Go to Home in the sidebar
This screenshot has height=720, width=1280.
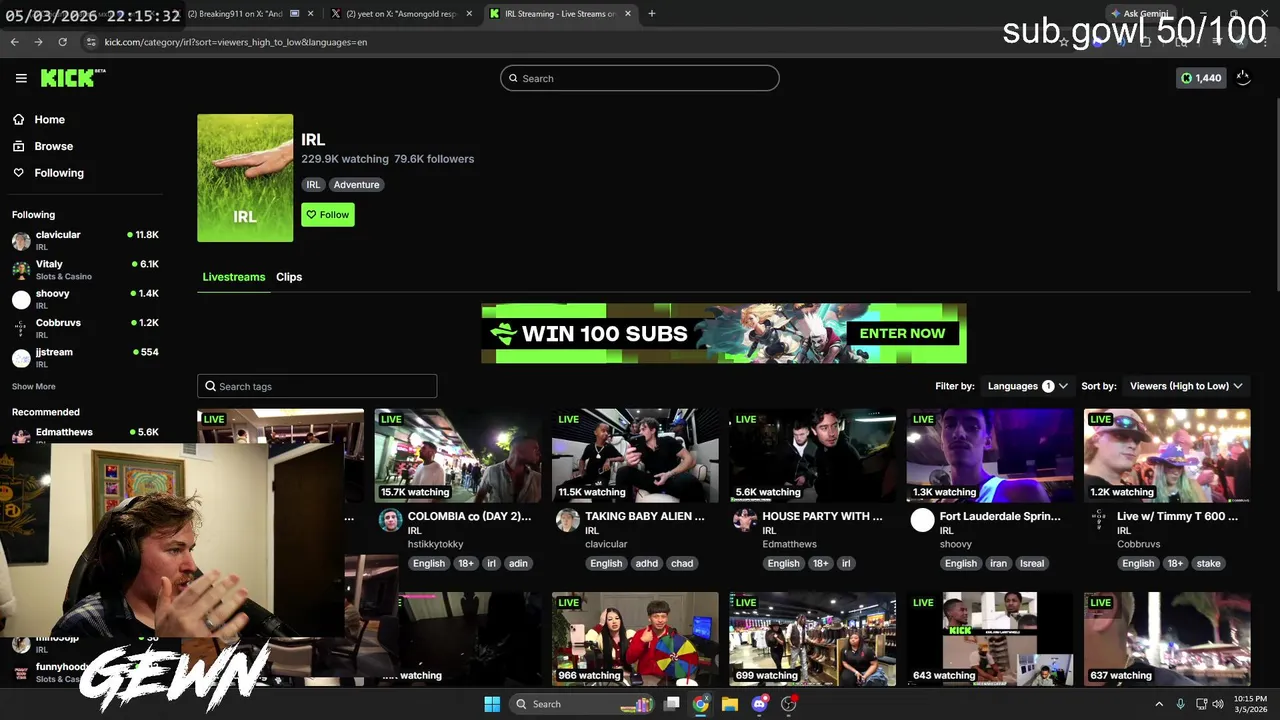49,119
